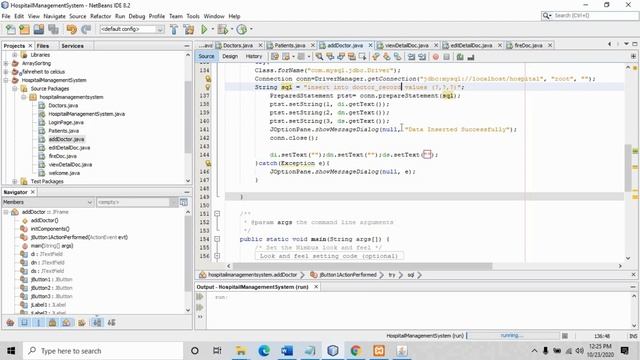Toggle Sort by Name in Navigator
The image size is (640, 360).
point(97,323)
